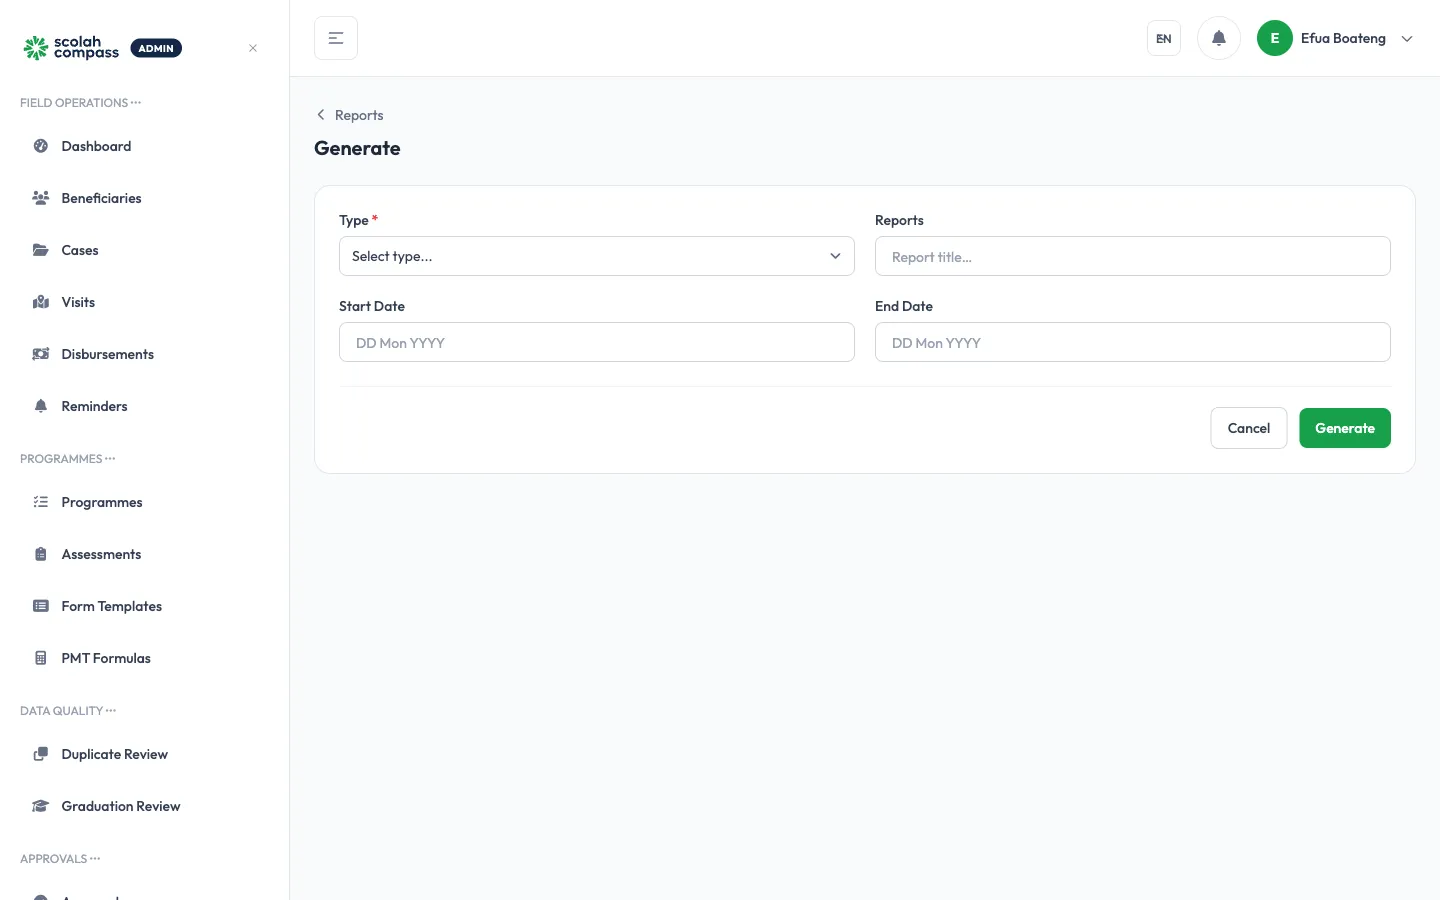Image resolution: width=1440 pixels, height=900 pixels.
Task: Click the Visits map icon
Action: [x=41, y=302]
